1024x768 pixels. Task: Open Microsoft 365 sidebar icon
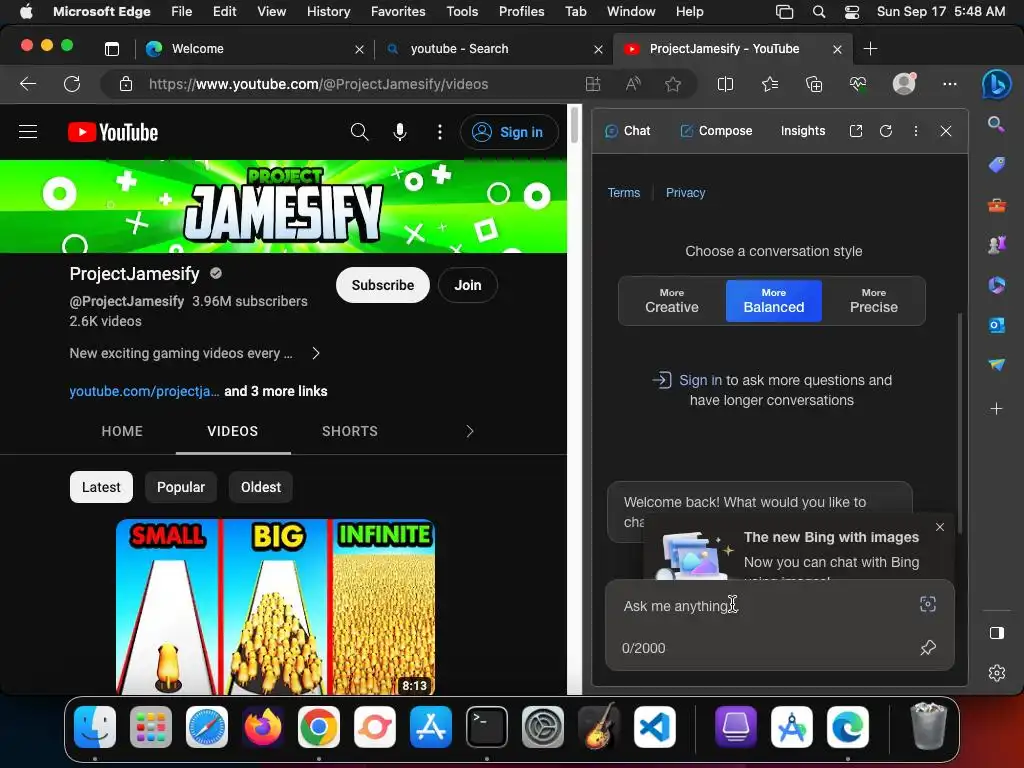pyautogui.click(x=997, y=285)
